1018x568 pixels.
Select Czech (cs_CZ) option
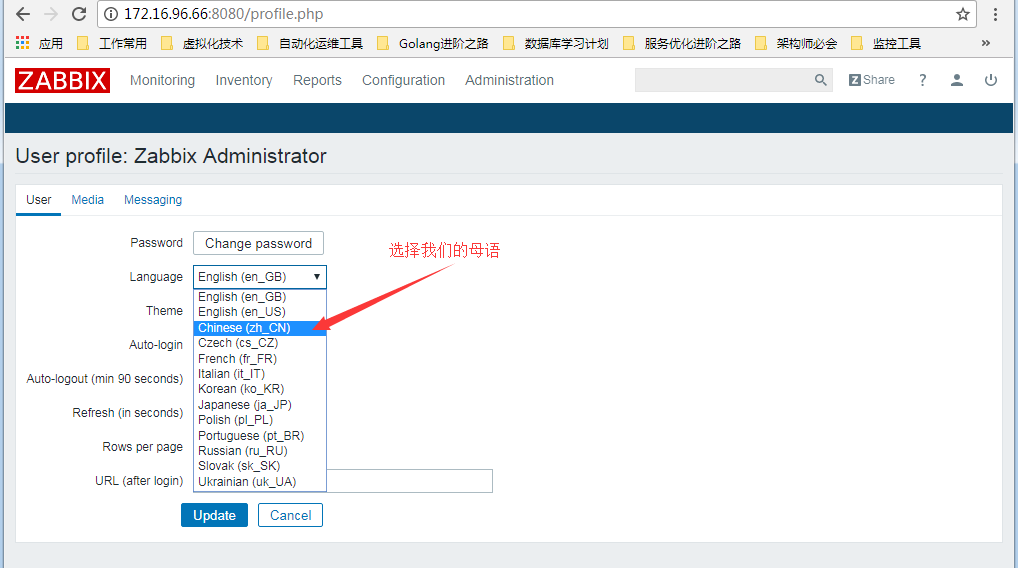[x=260, y=343]
